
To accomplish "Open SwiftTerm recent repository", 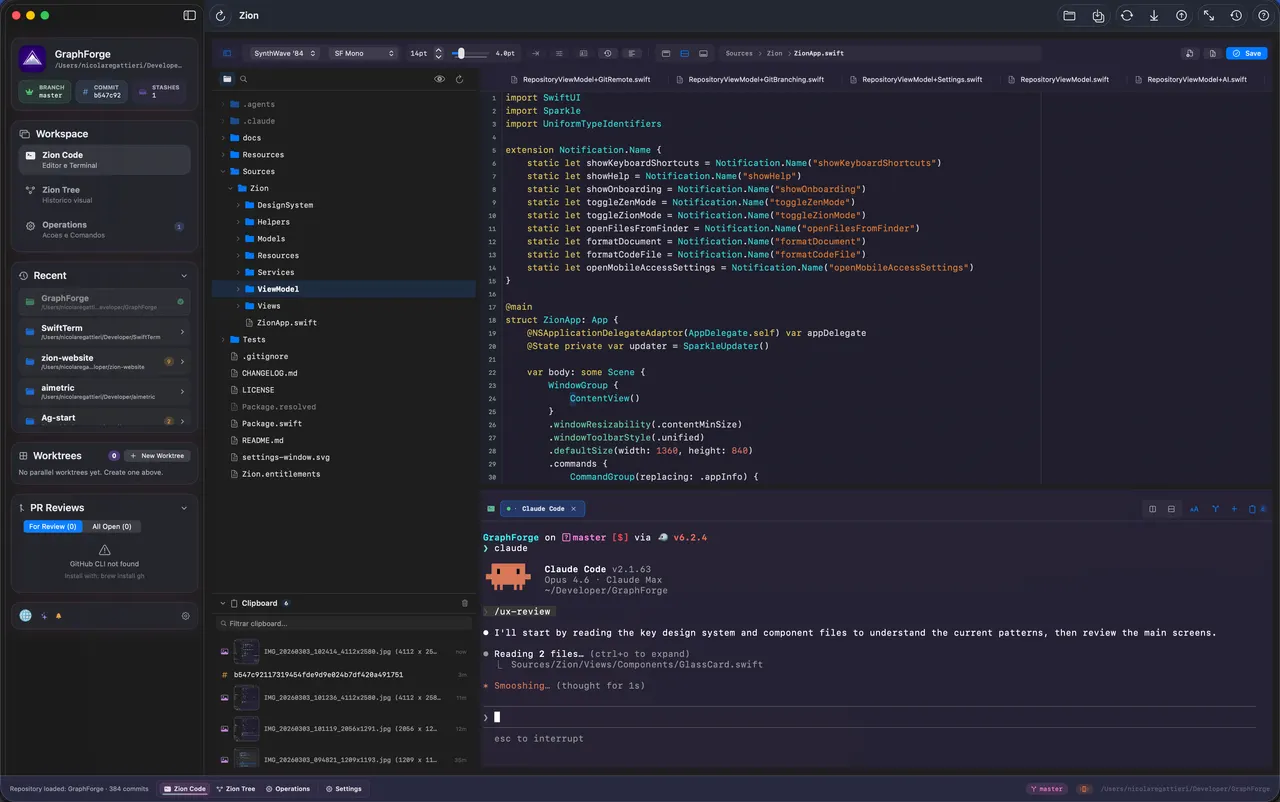I will click(104, 332).
